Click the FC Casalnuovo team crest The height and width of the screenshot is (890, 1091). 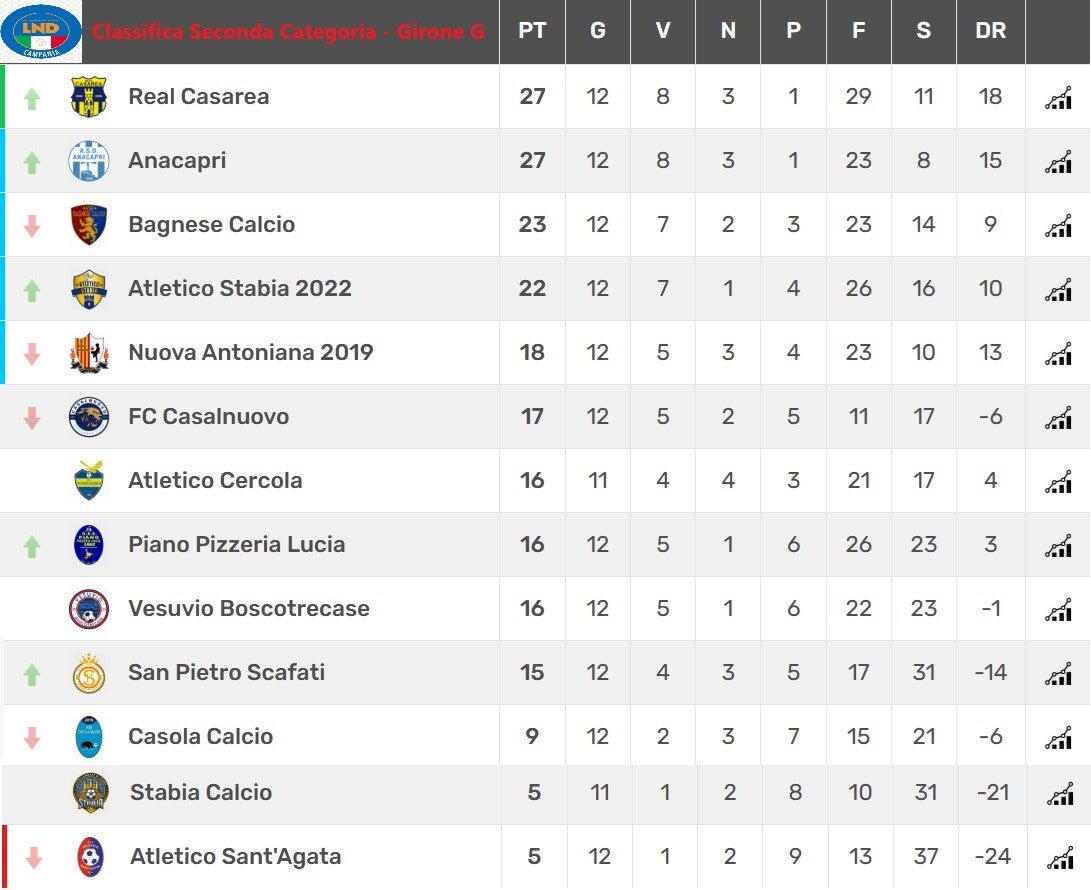click(89, 417)
